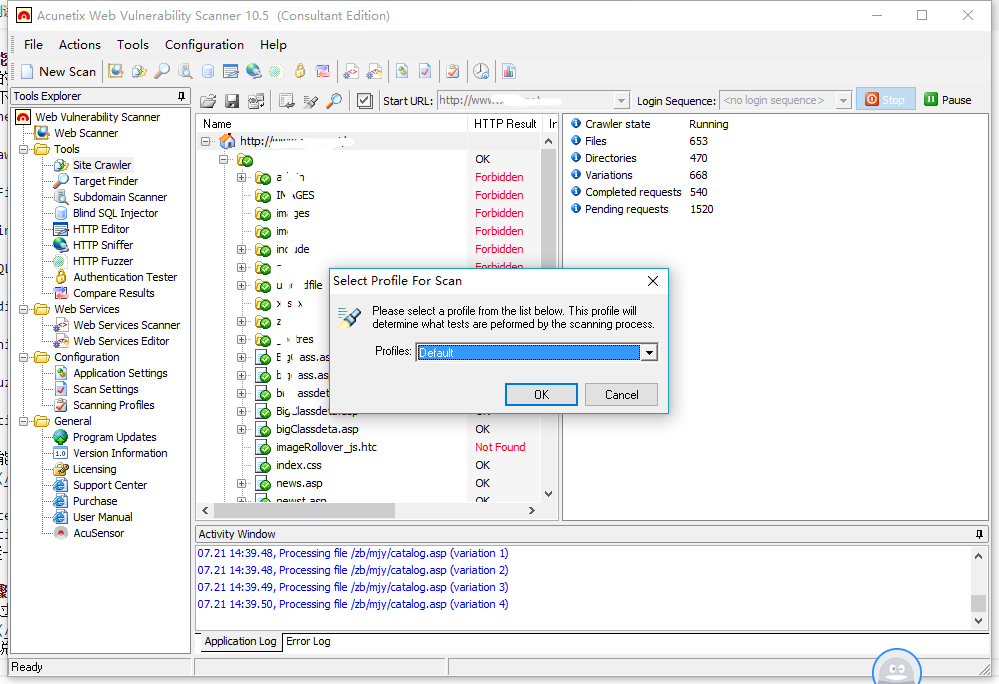Open Target Finder magnifier toolbar icon
The height and width of the screenshot is (684, 999).
[162, 71]
